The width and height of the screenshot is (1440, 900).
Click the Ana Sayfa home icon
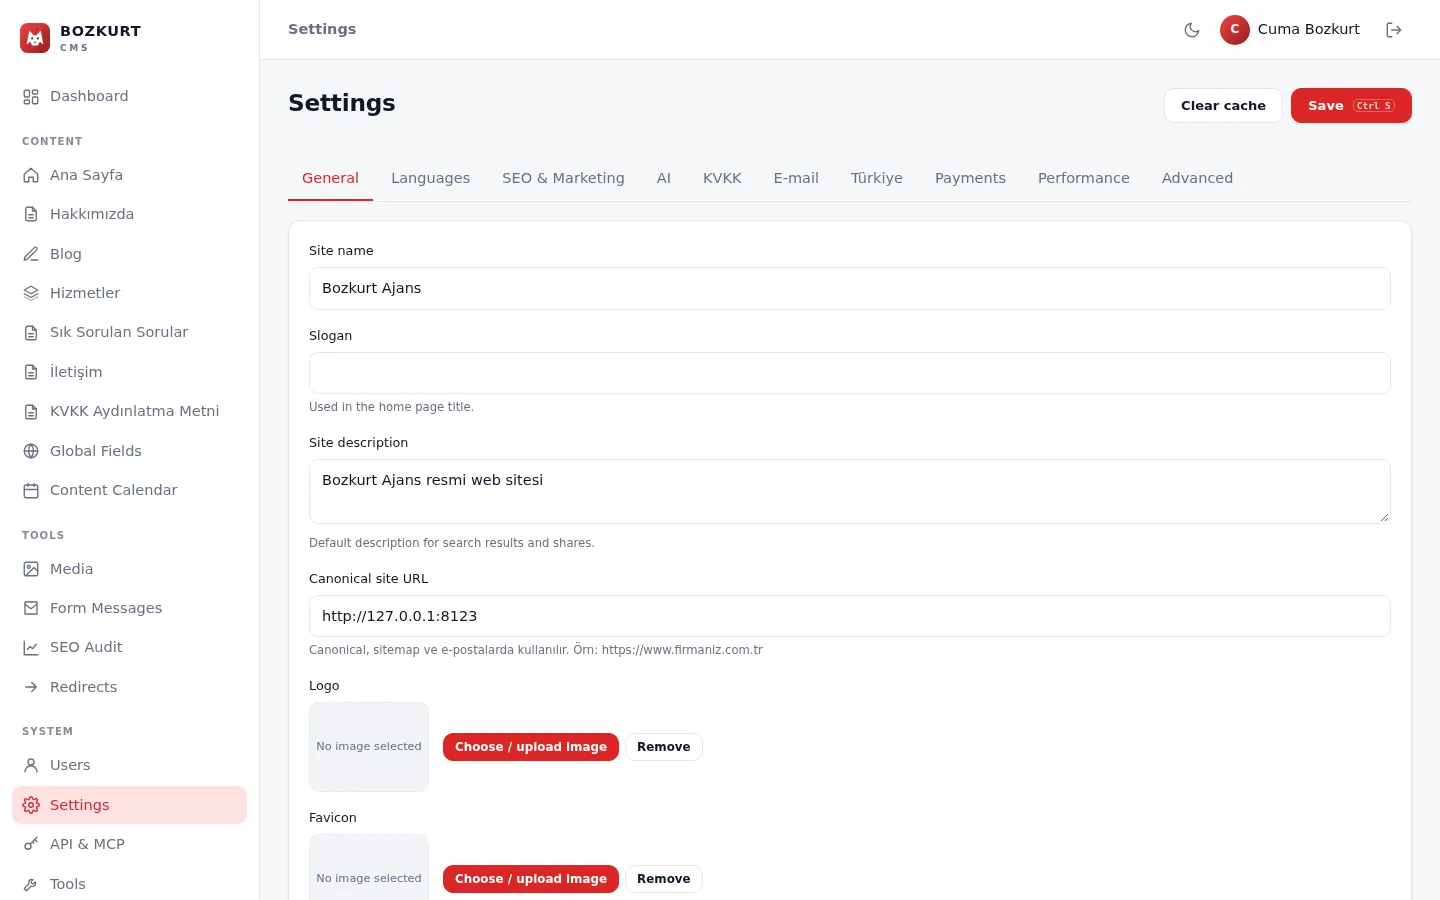coord(31,175)
